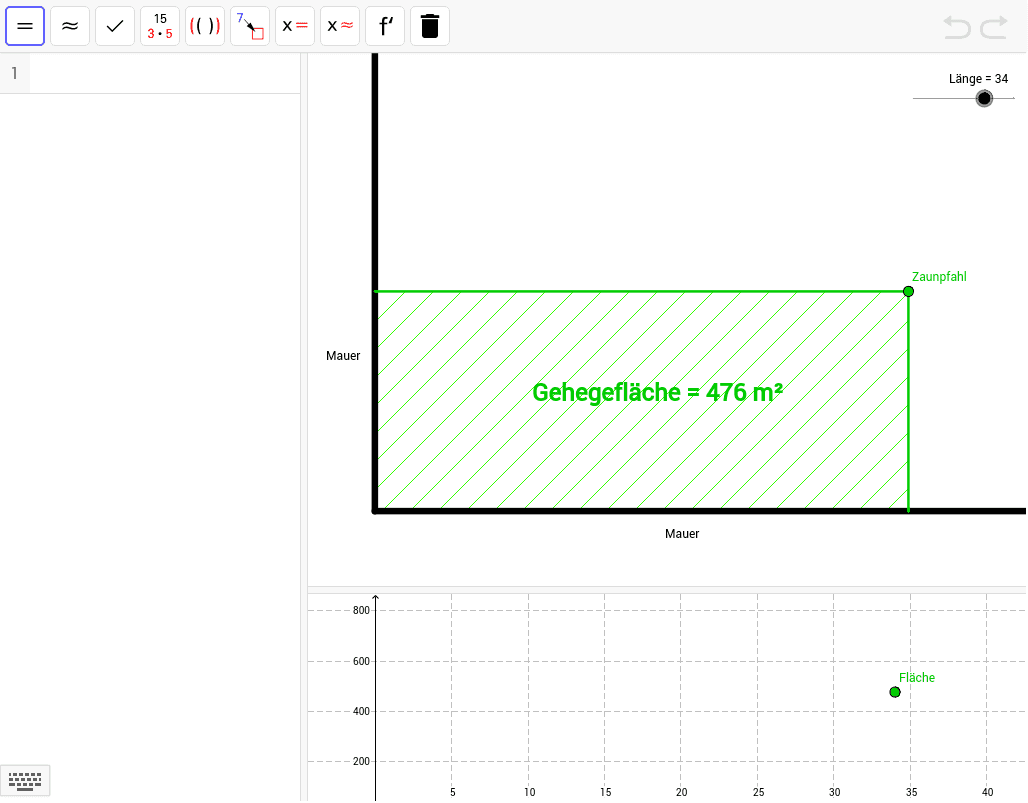Click the Gehegefläche = 476 m² text

(658, 393)
